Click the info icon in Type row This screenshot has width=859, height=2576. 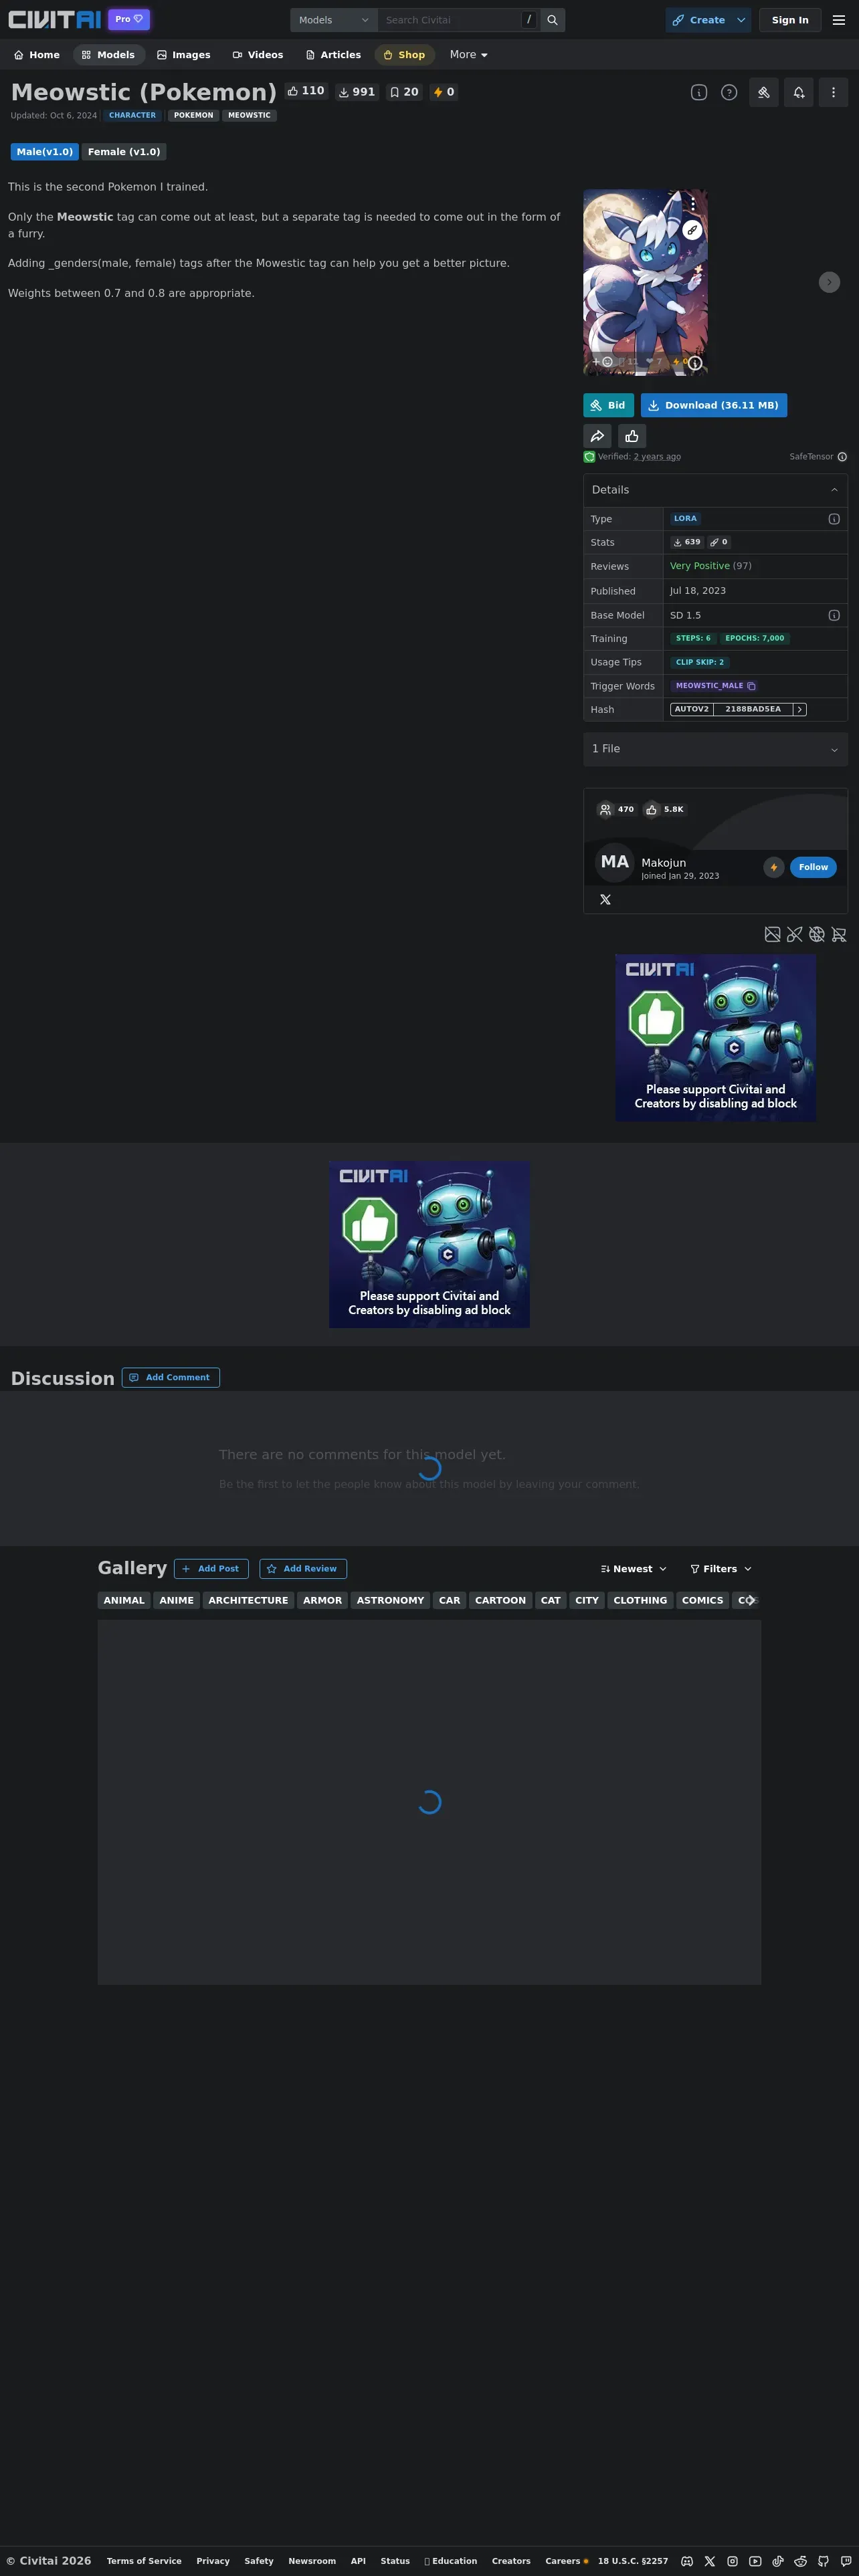(x=834, y=519)
